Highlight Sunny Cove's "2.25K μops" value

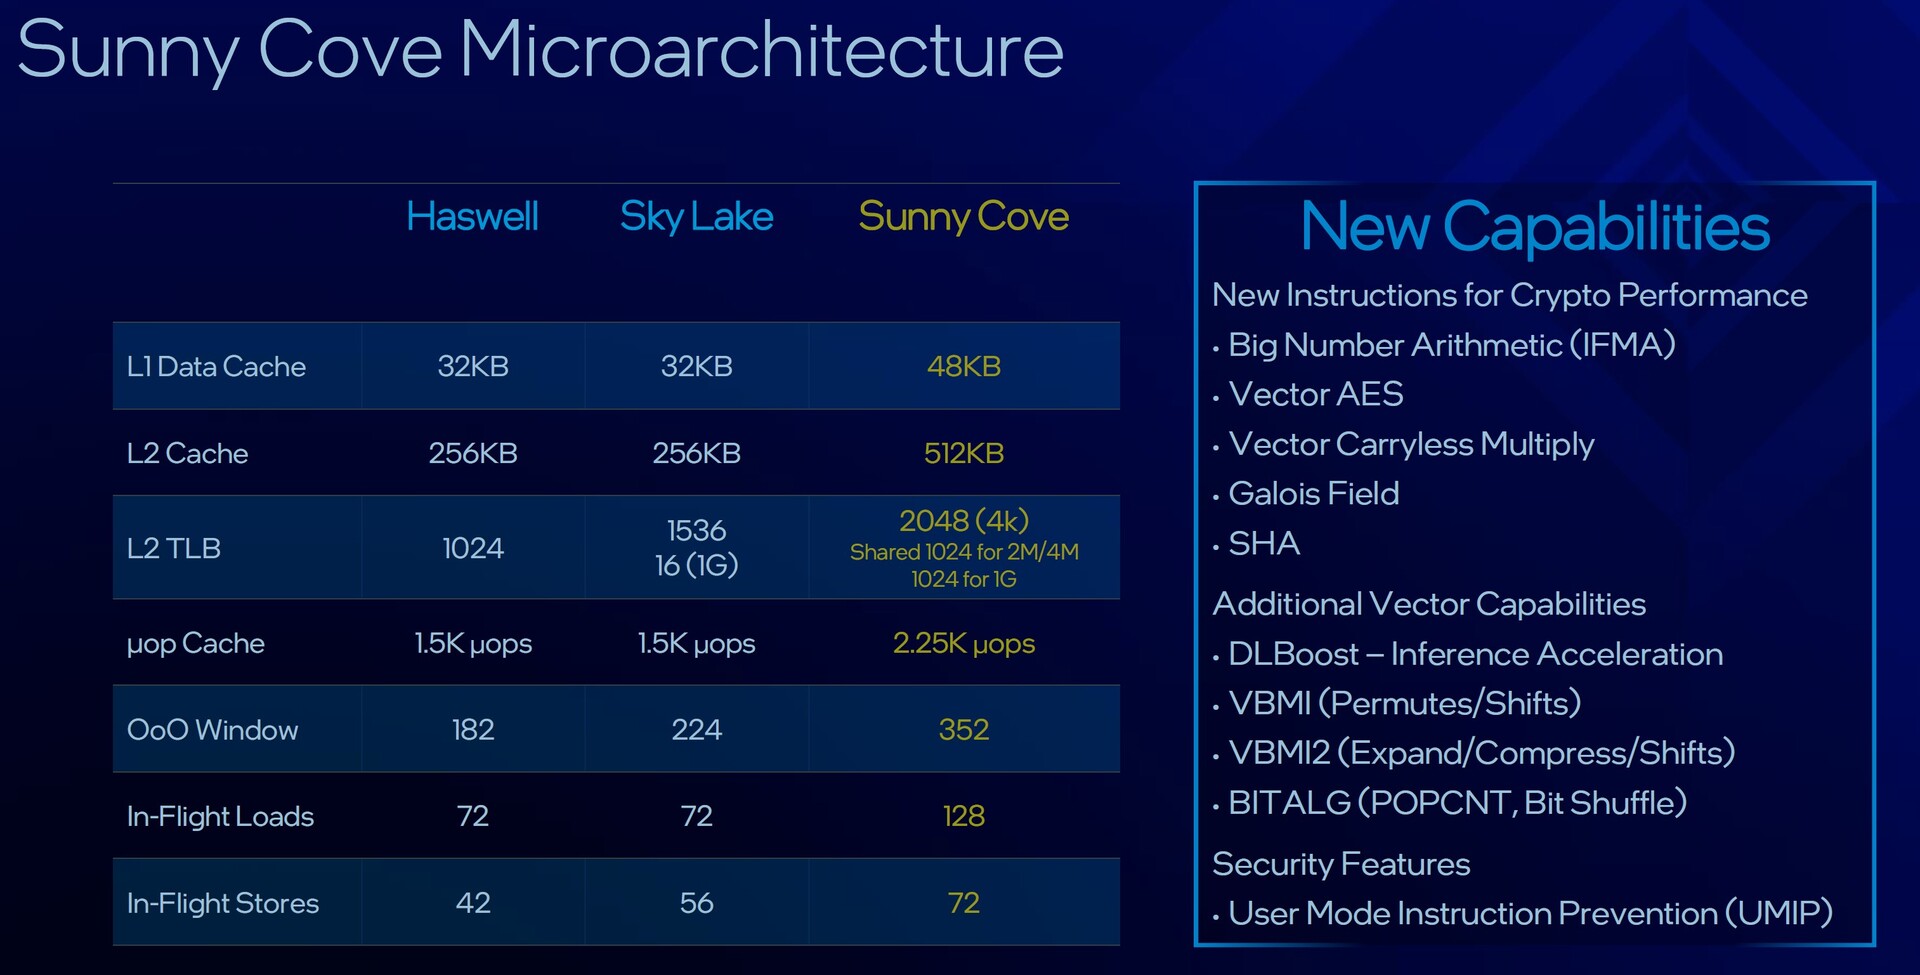pos(964,643)
